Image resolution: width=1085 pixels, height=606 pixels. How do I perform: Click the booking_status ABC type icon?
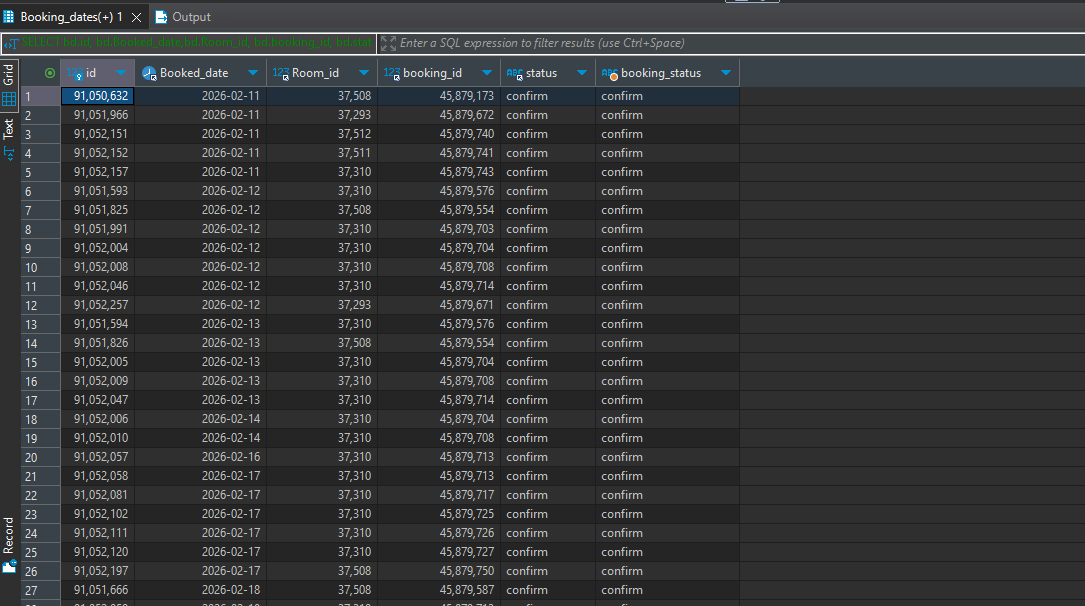pyautogui.click(x=610, y=73)
